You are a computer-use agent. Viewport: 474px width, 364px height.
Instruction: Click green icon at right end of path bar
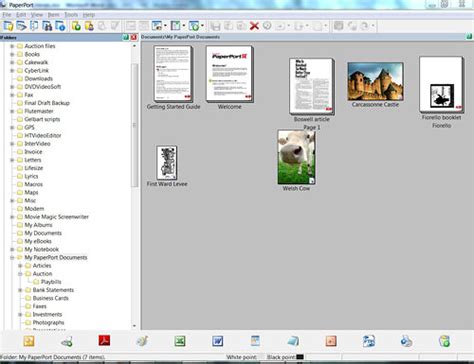[x=469, y=36]
